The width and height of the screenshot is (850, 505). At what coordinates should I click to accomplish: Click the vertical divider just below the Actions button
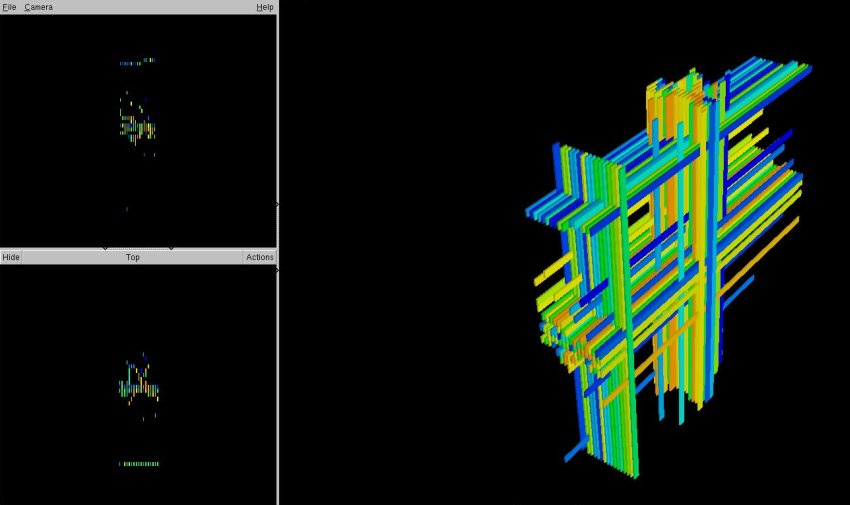tap(277, 270)
